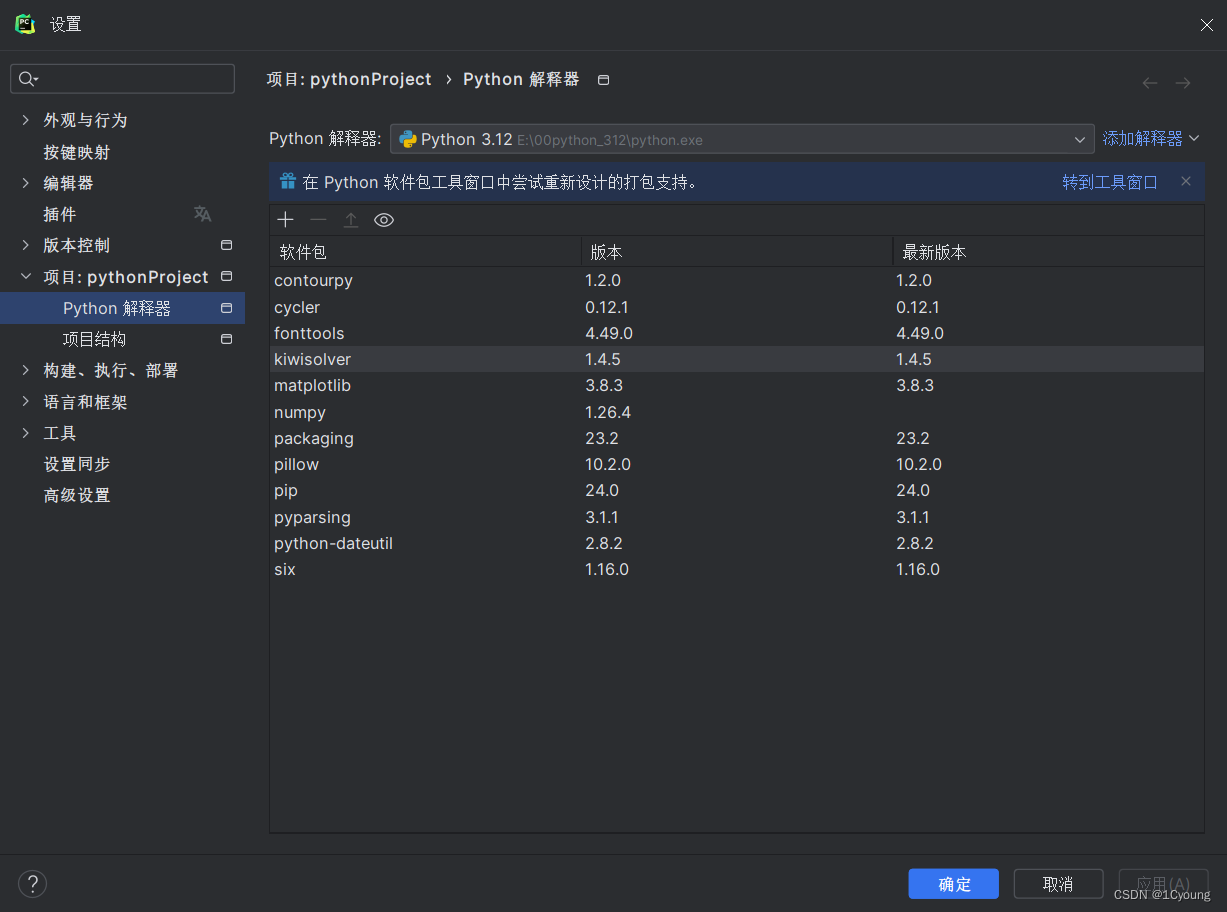Viewport: 1227px width, 912px height.
Task: Select the packaging package row
Action: click(737, 438)
